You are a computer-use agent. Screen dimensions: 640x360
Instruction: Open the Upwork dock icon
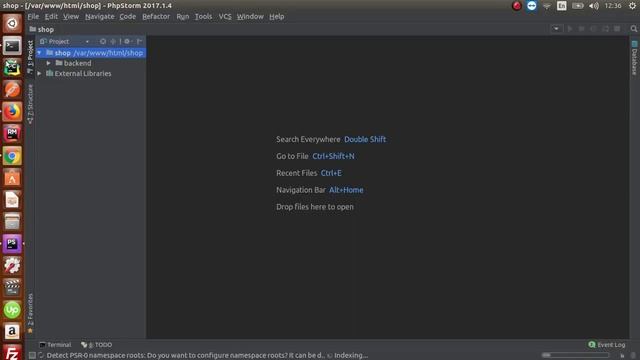coord(12,310)
